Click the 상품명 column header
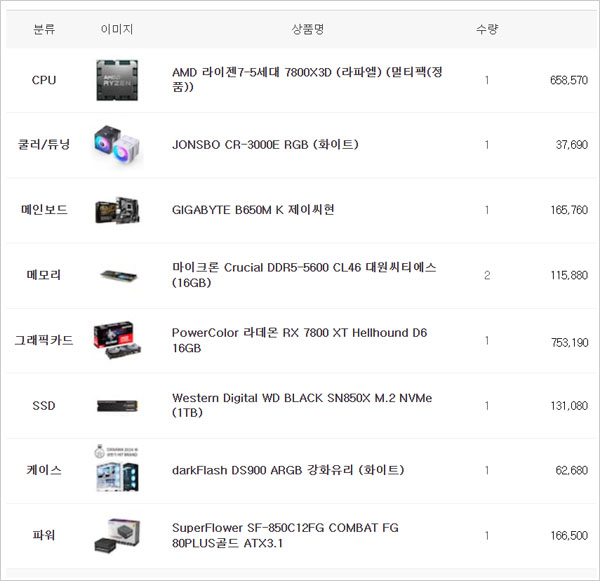The height and width of the screenshot is (581, 600). [308, 29]
